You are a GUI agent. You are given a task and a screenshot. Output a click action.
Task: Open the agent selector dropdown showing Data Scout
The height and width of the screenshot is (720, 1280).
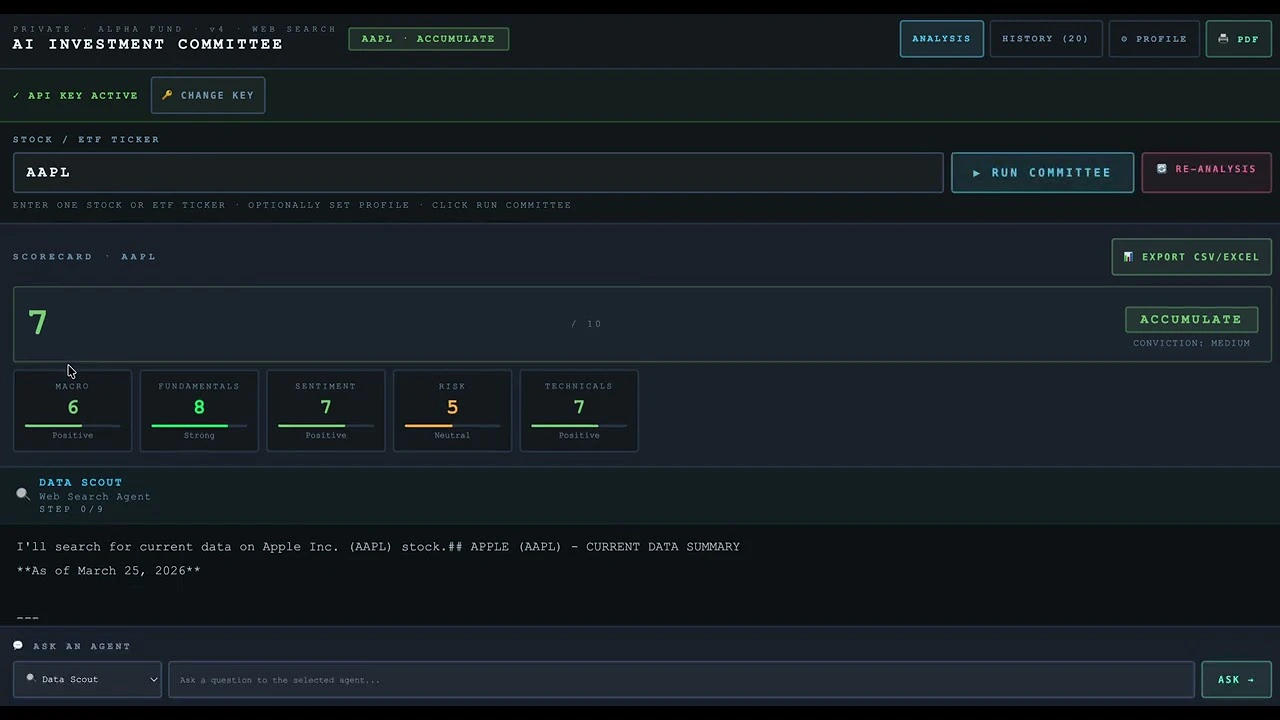[87, 679]
